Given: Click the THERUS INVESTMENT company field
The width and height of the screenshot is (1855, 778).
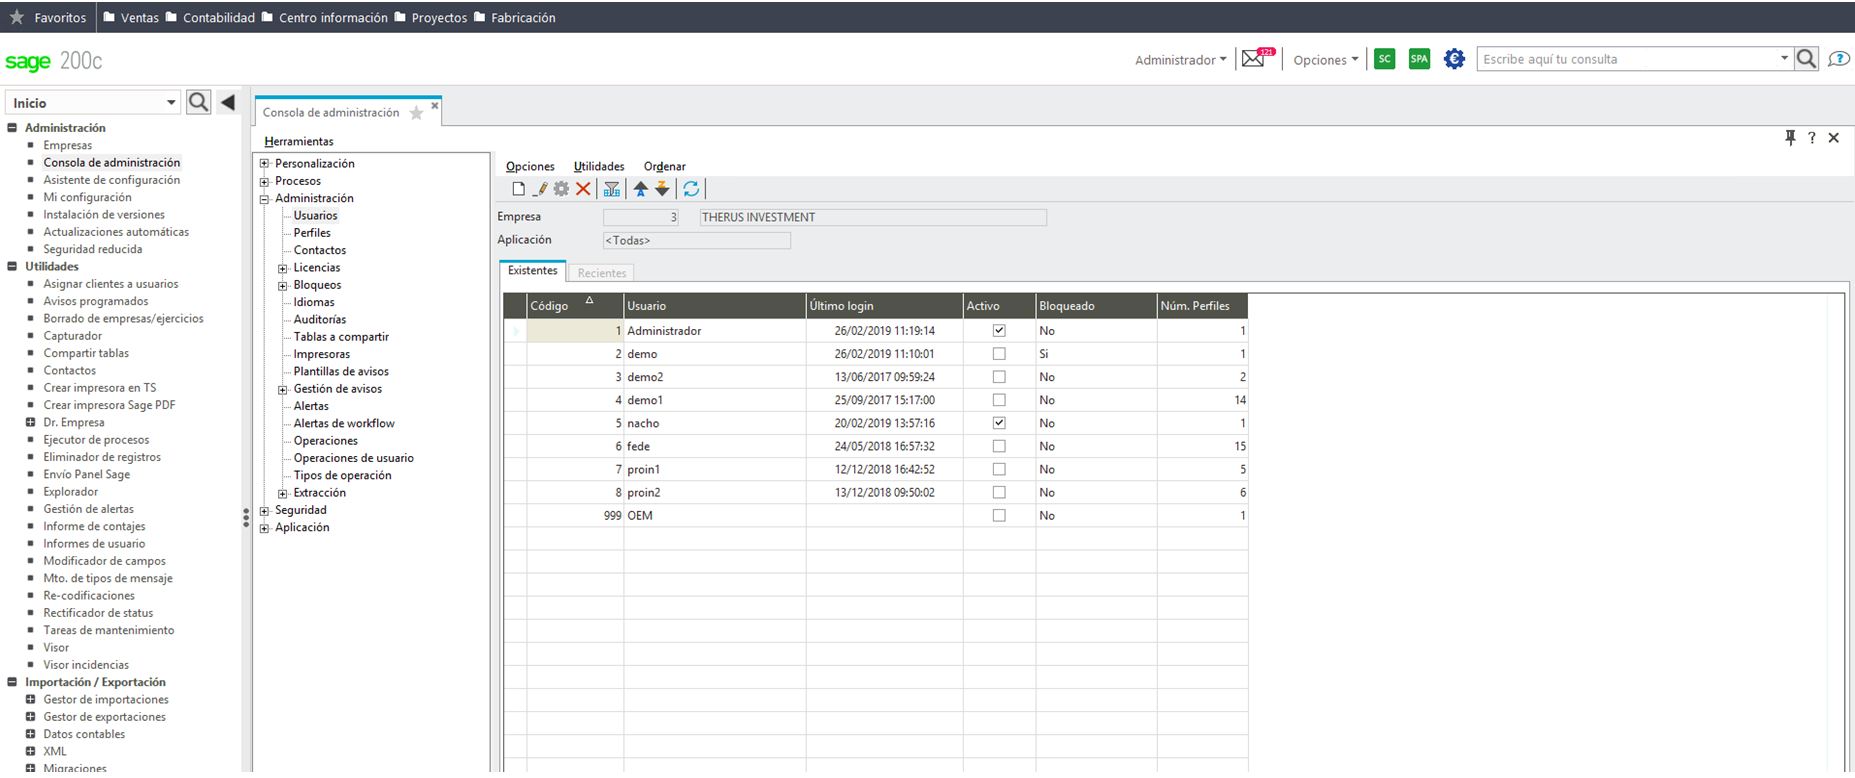Looking at the screenshot, I should tap(873, 217).
